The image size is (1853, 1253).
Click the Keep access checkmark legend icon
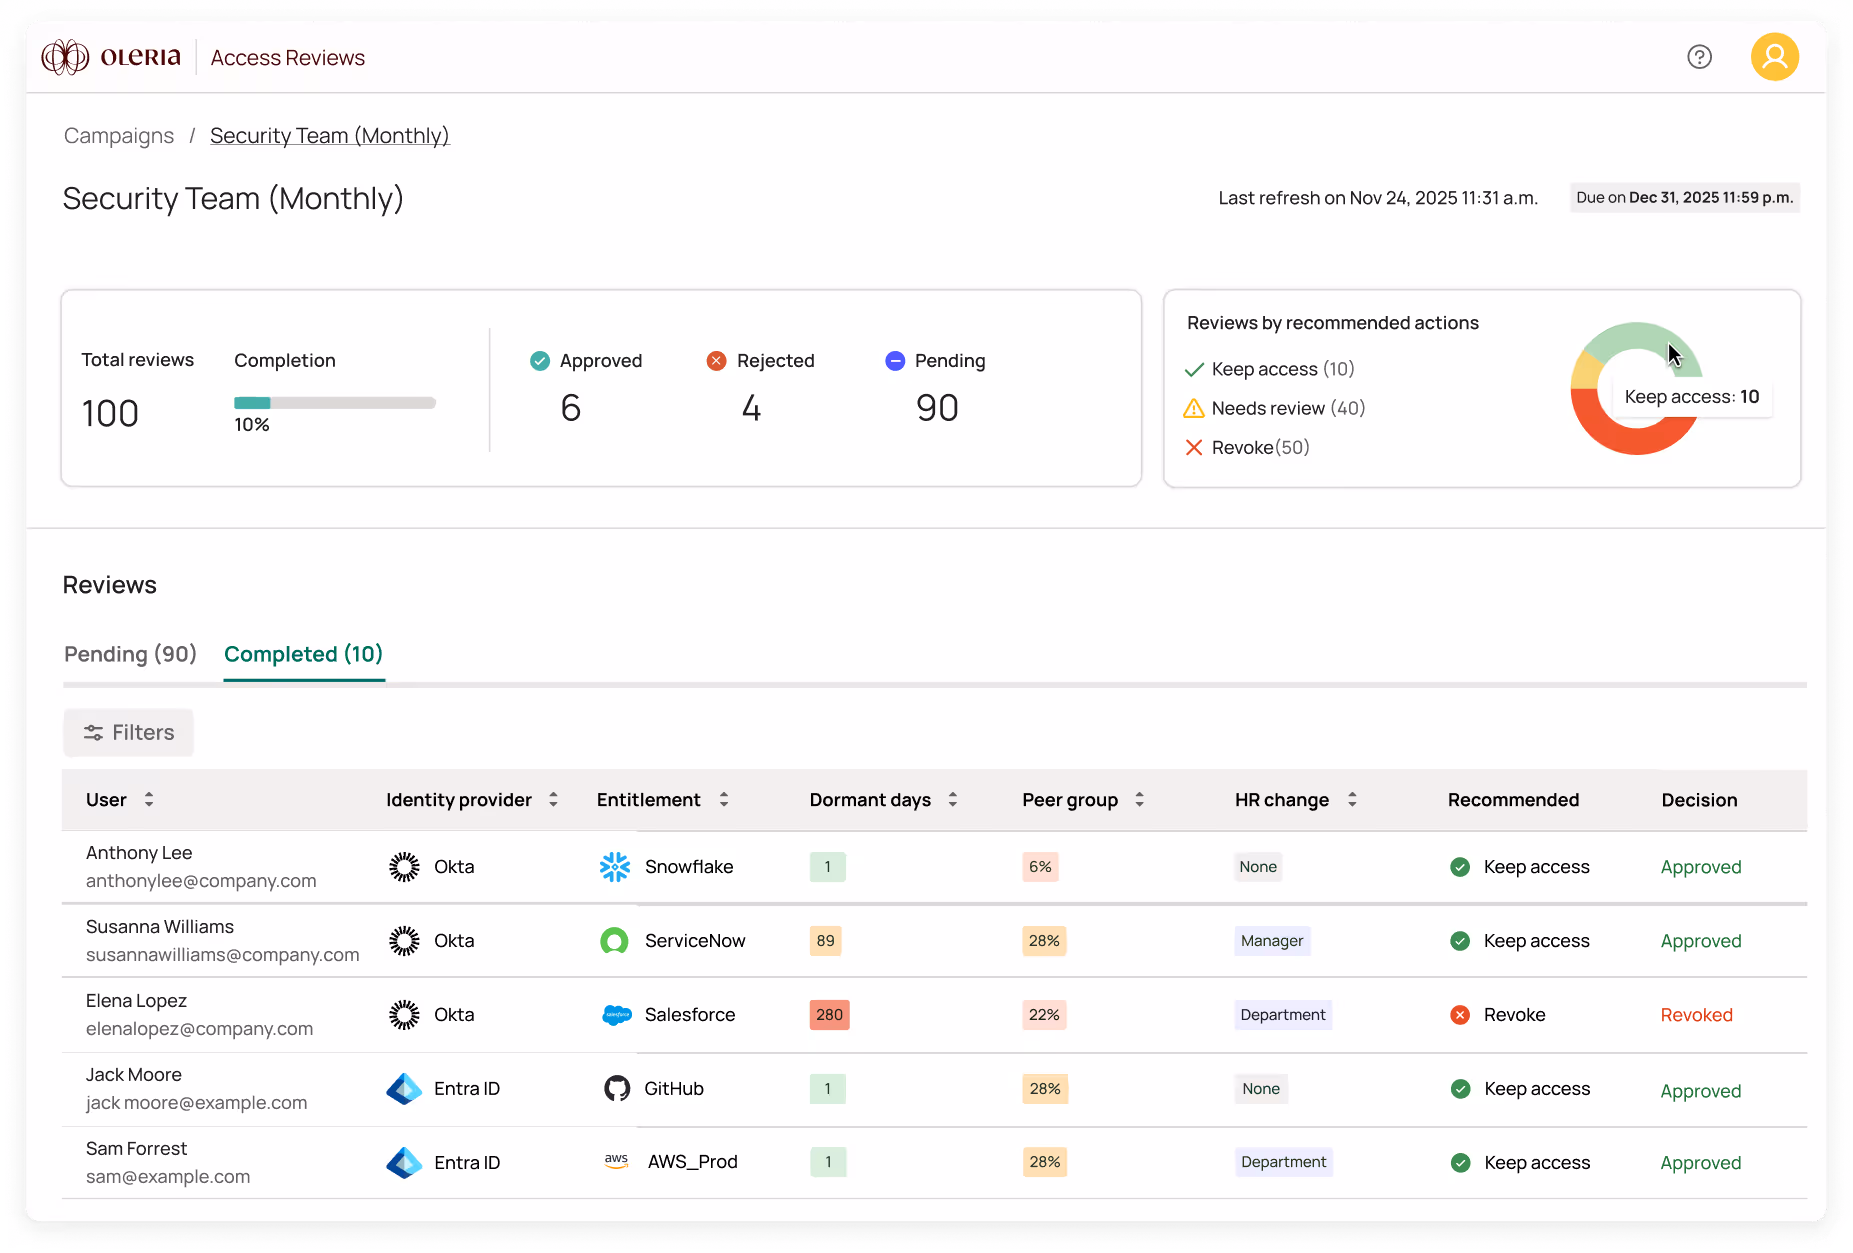pyautogui.click(x=1194, y=370)
